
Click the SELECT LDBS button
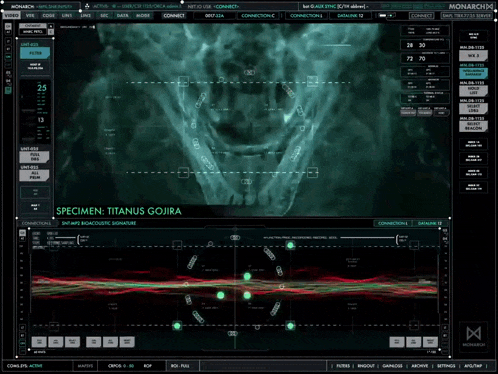point(473,108)
